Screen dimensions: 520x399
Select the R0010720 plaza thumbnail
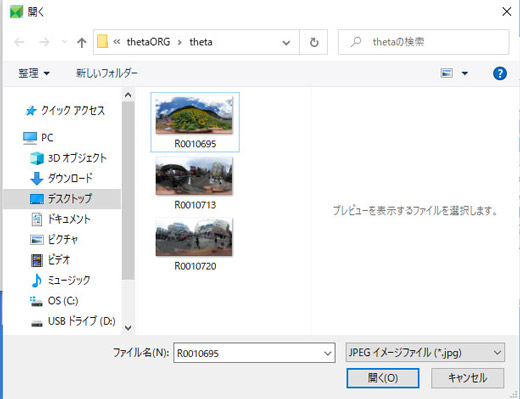tap(194, 237)
